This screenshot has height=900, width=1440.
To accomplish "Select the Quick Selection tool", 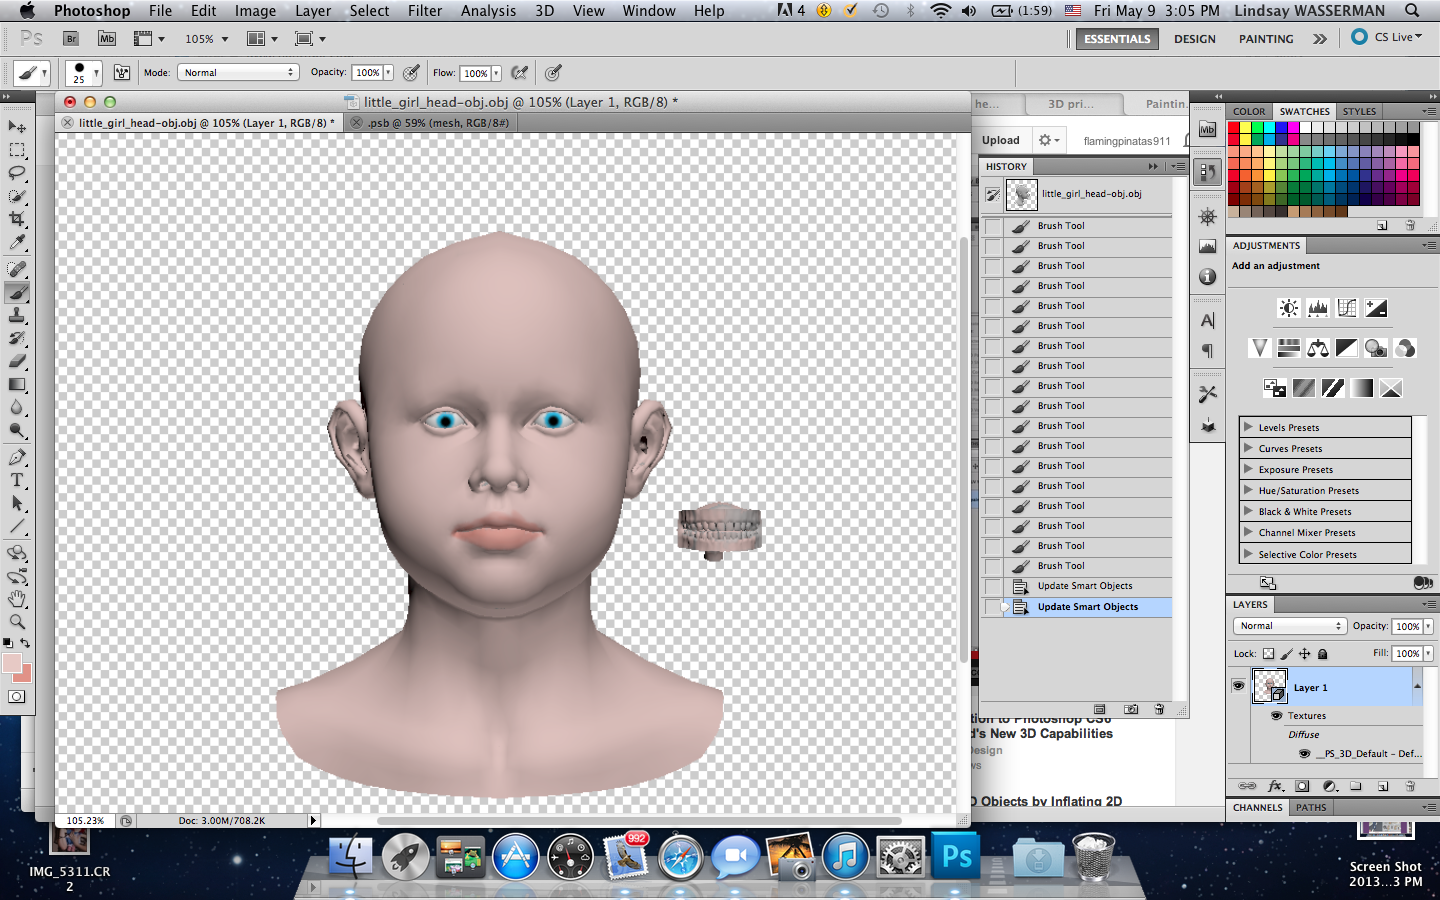I will (17, 196).
